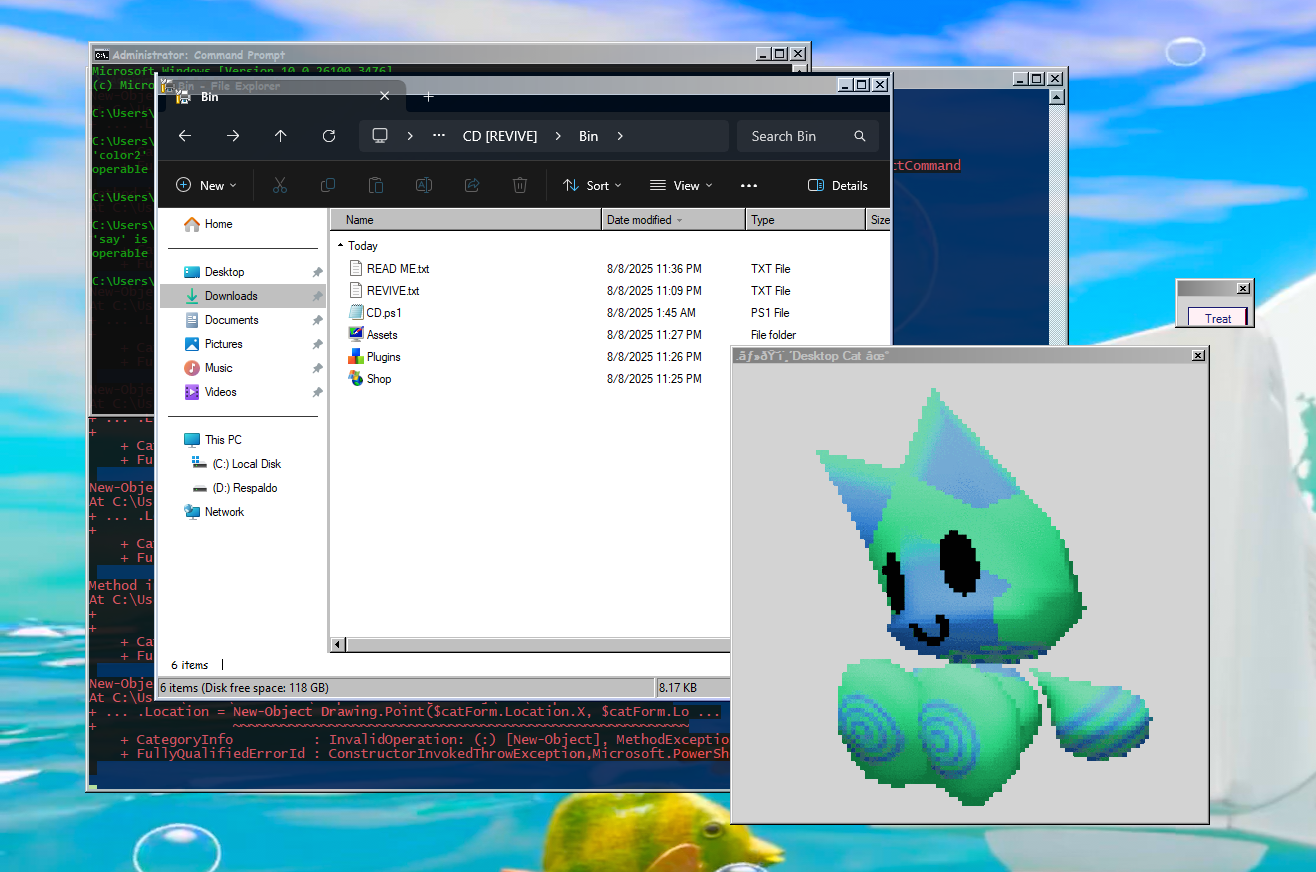Select REVIVE.txt file
This screenshot has width=1316, height=872.
[393, 291]
